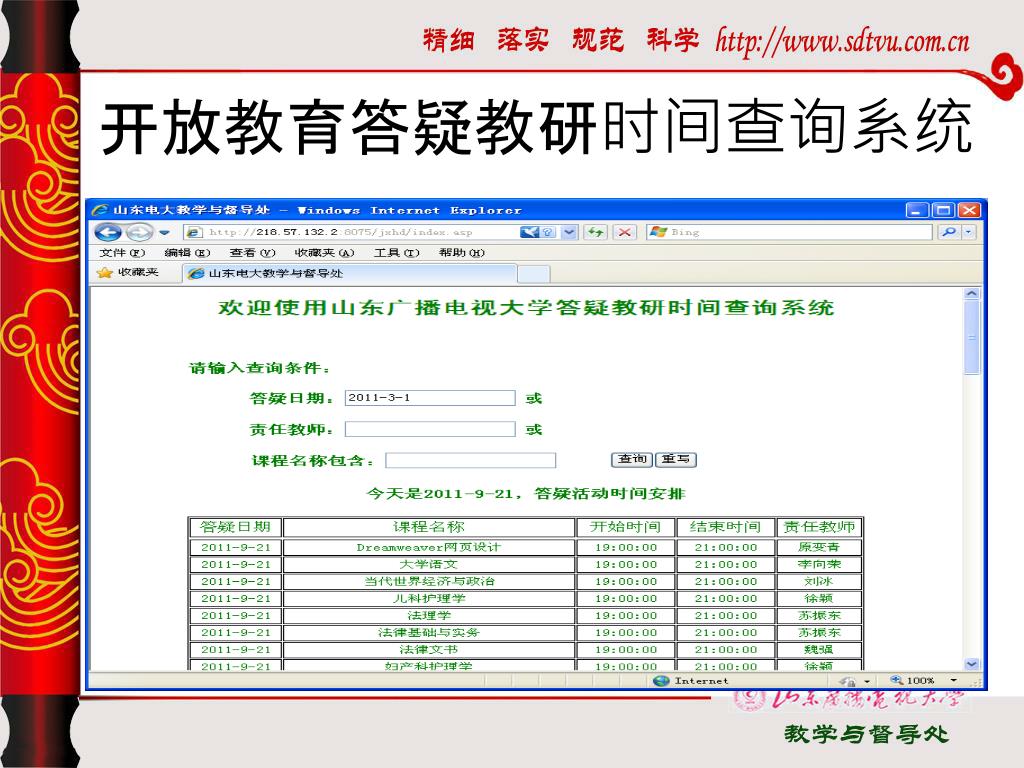The width and height of the screenshot is (1024, 768).
Task: Click the 大学语文 course cell
Action: 428,564
